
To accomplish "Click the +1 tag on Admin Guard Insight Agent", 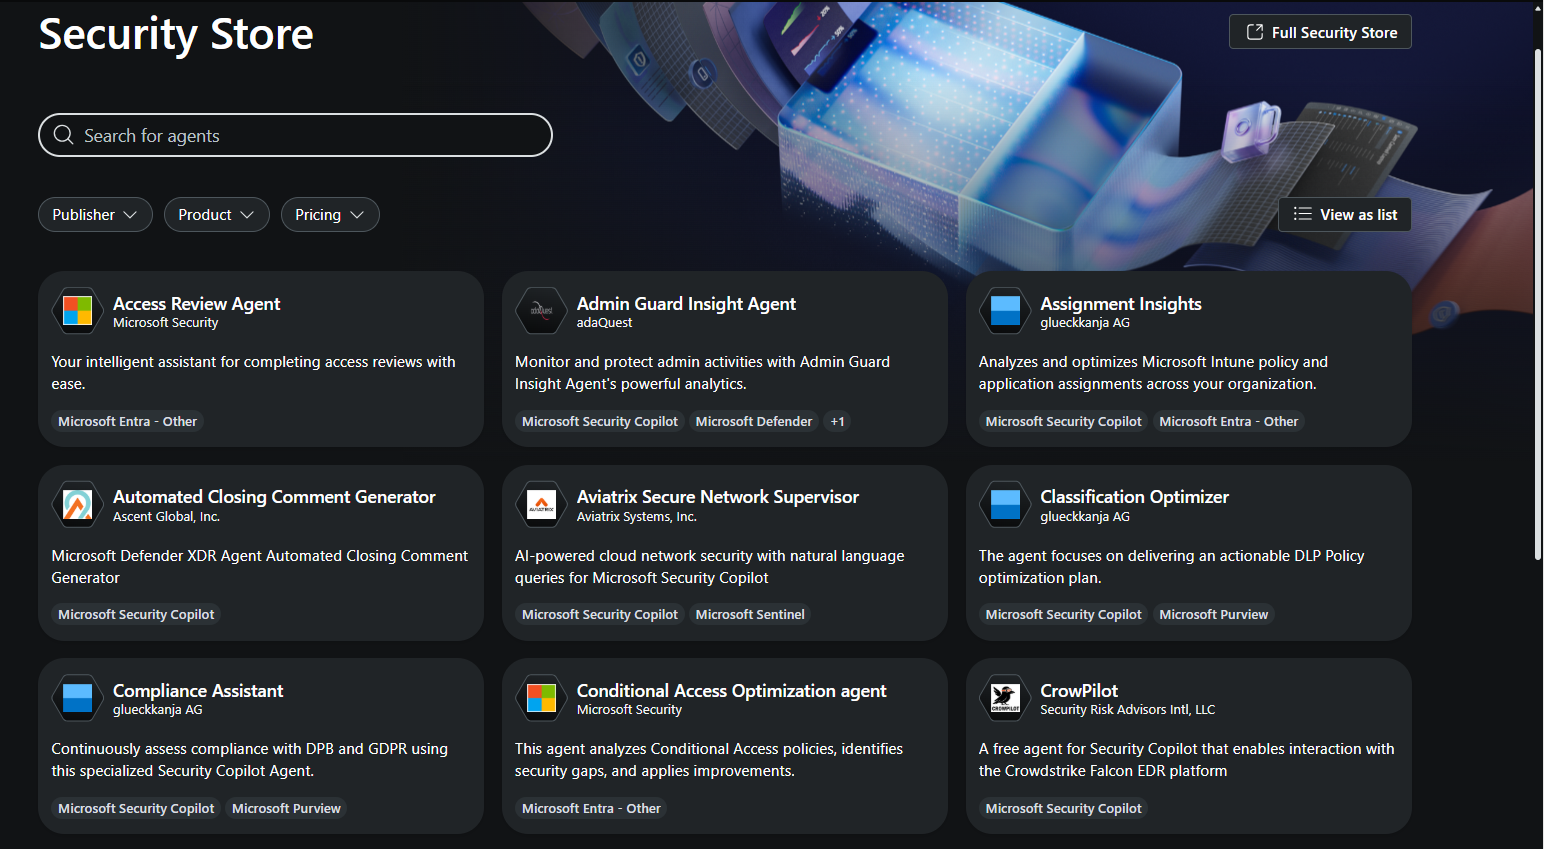I will [x=838, y=422].
